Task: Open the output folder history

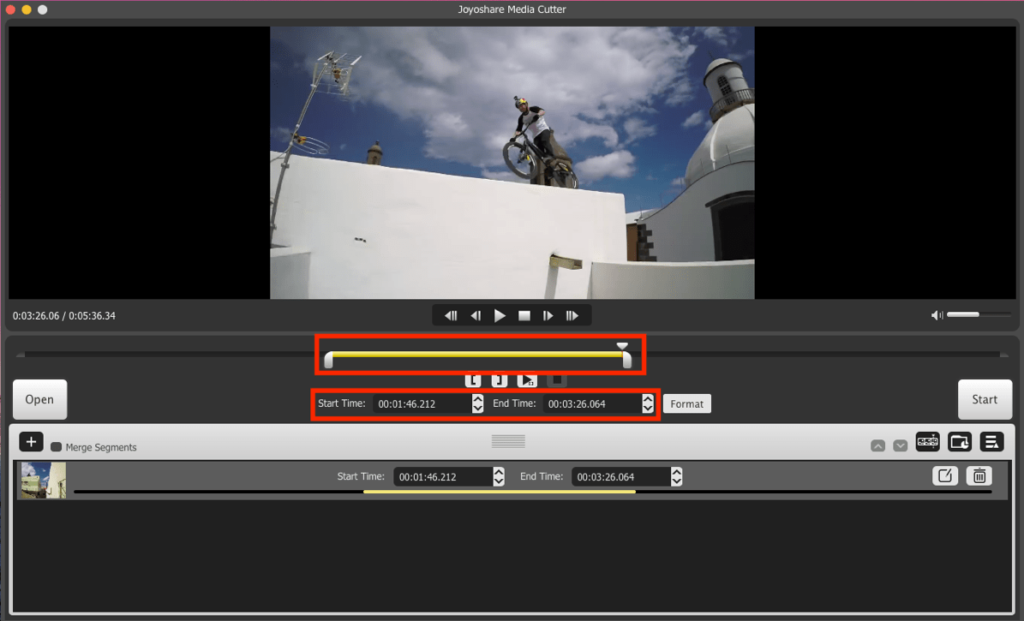Action: tap(959, 442)
